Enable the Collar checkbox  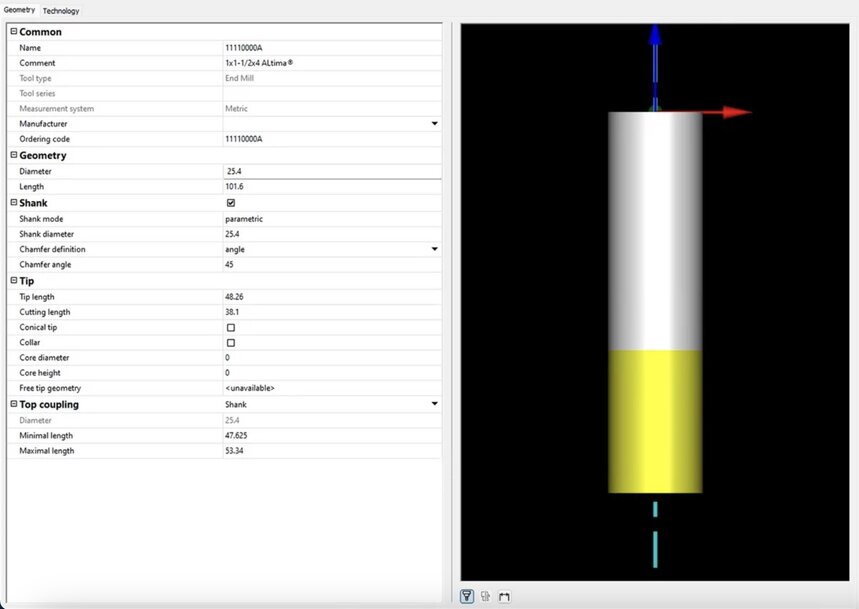tap(229, 342)
